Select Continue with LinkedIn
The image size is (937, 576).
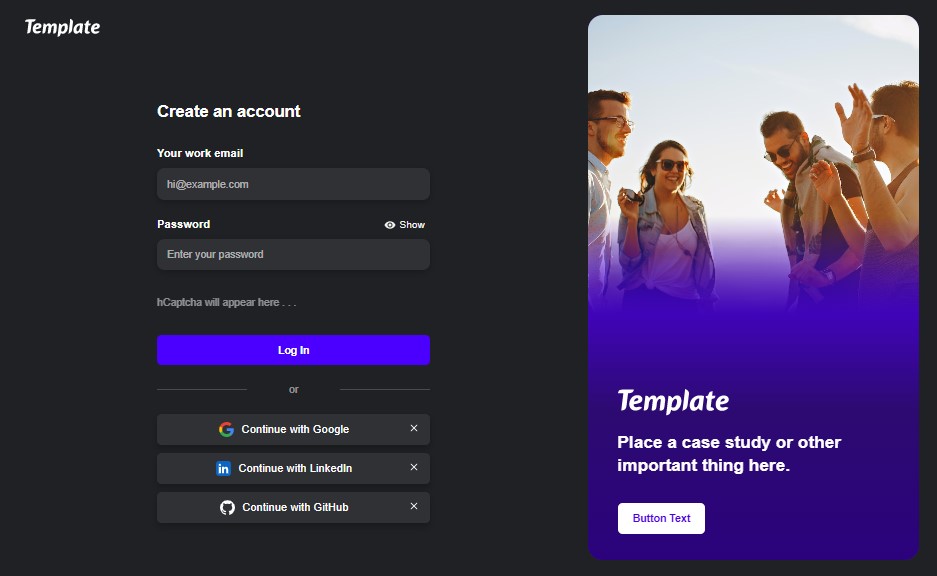click(295, 468)
